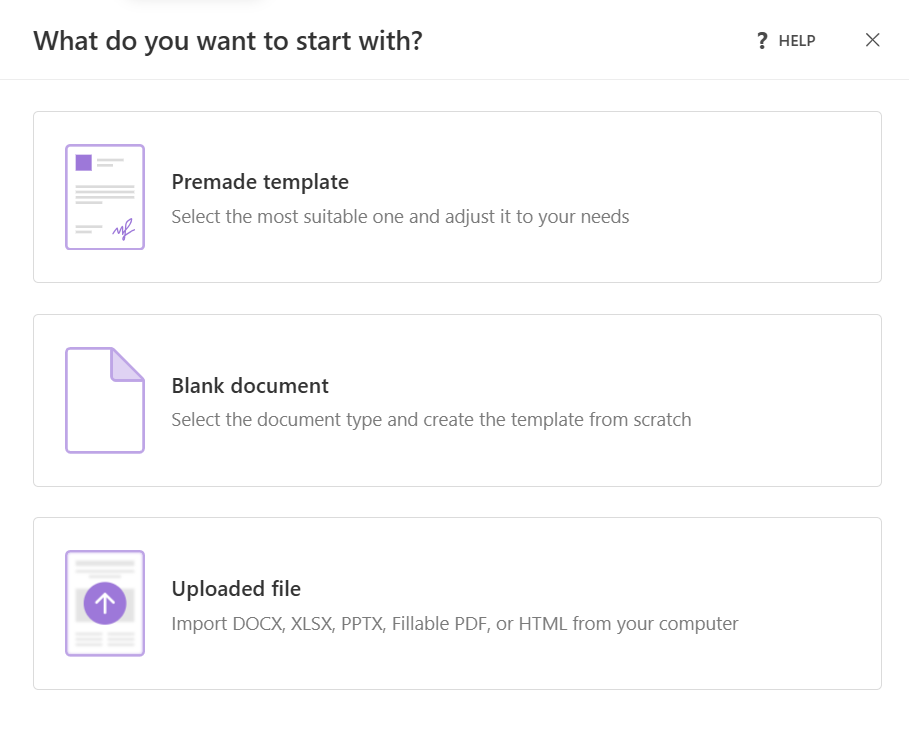Screen dimensions: 909x751
Task: Click the text about creating template from scratch
Action: (x=431, y=419)
